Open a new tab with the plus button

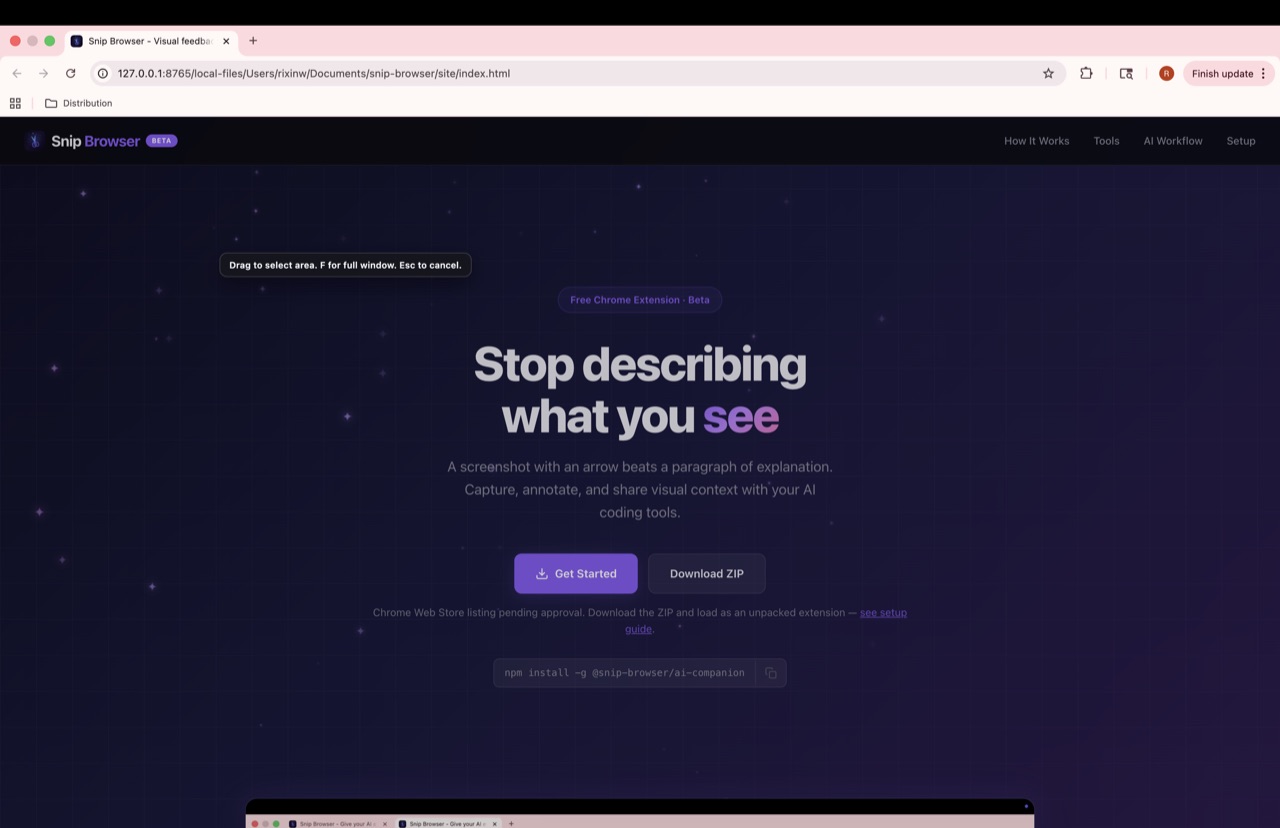pos(253,41)
